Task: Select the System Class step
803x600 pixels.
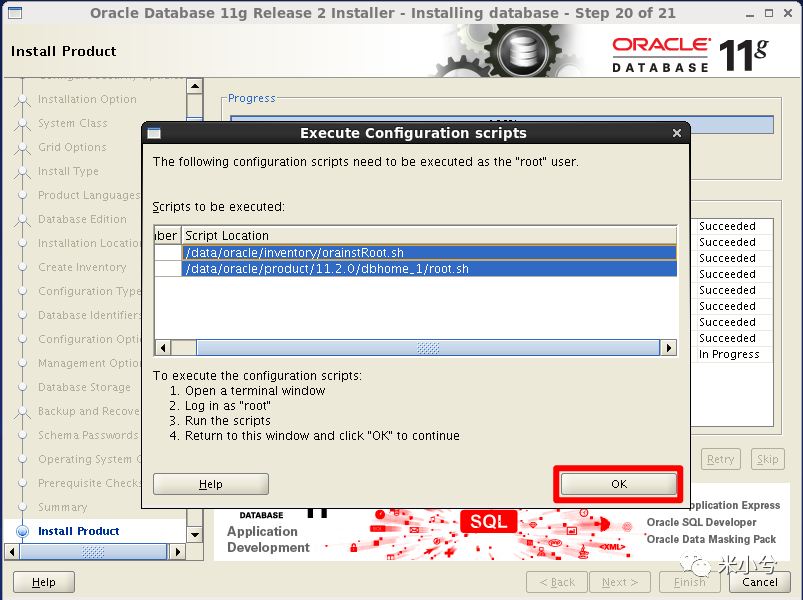Action: pos(73,123)
